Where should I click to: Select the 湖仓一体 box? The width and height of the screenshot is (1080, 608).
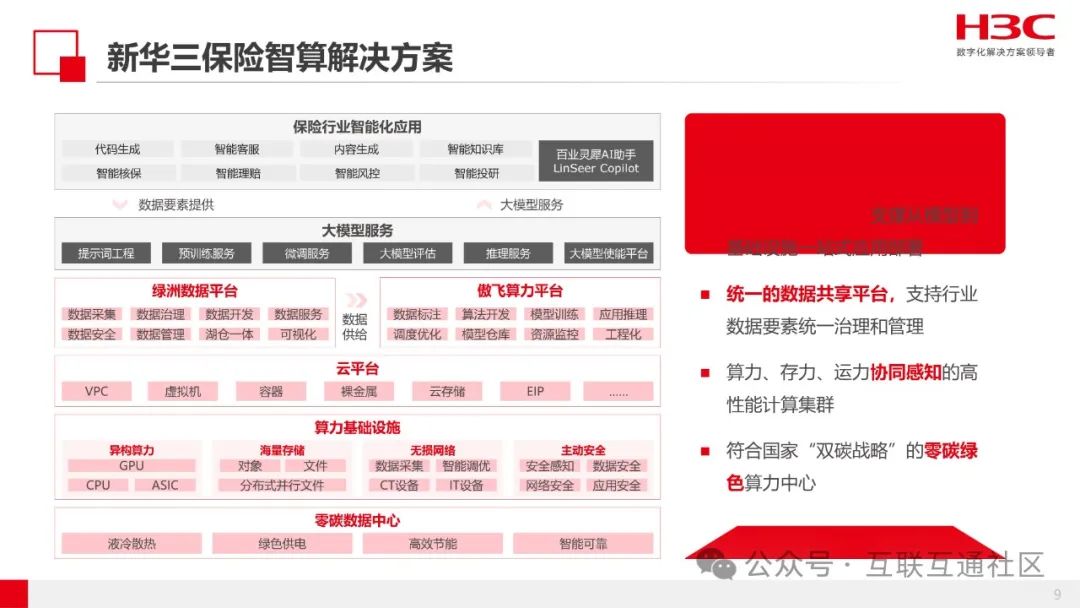(x=229, y=334)
